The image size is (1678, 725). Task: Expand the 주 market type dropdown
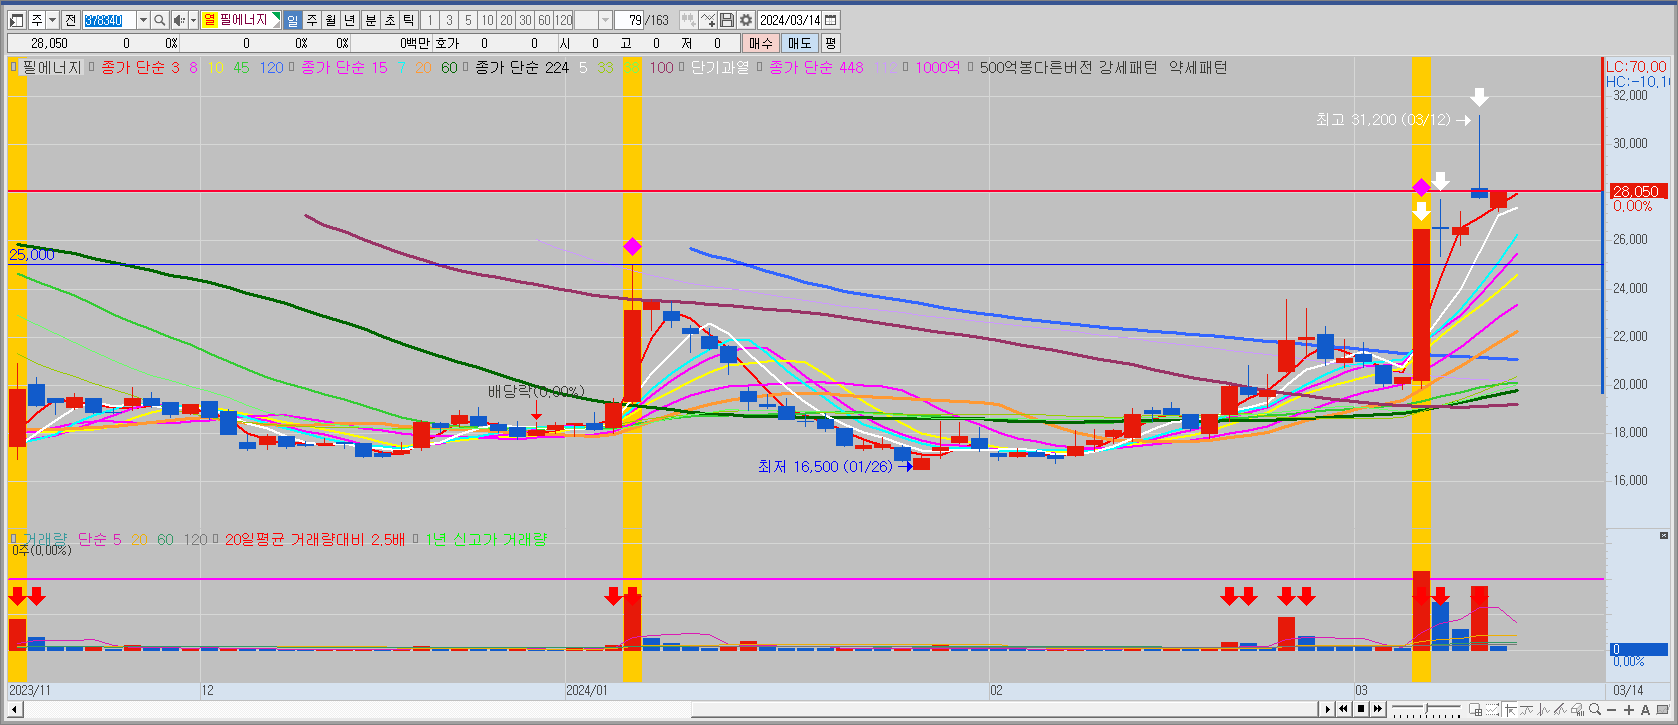tap(52, 20)
